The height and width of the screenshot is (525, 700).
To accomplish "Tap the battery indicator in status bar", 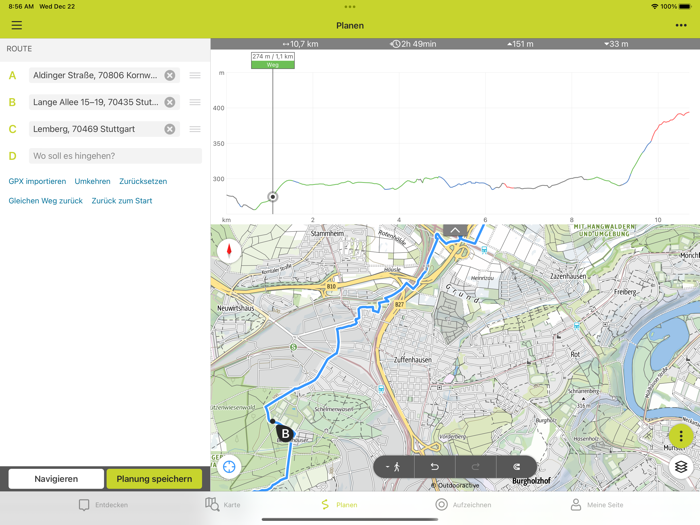I will [x=685, y=7].
